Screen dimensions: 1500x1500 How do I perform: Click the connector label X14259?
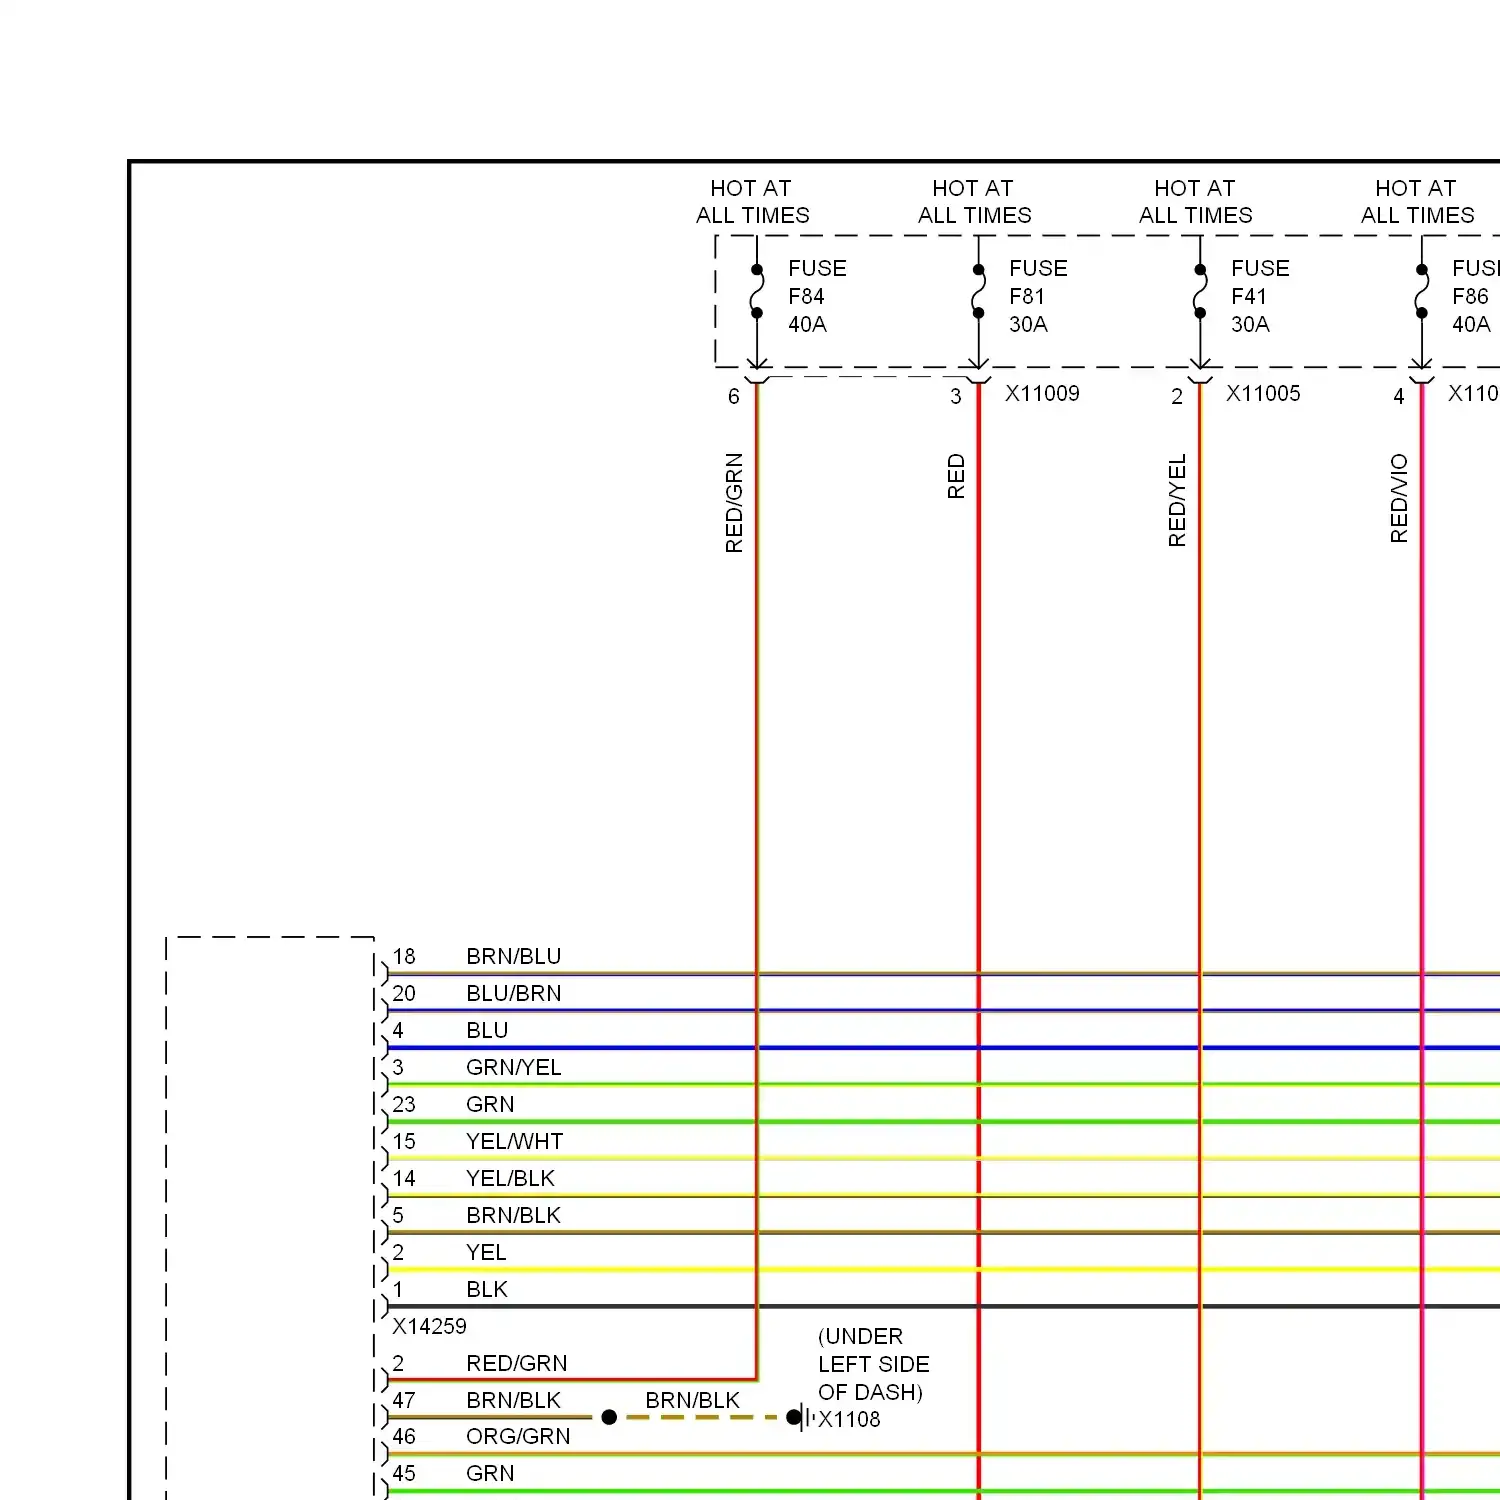[x=429, y=1326]
